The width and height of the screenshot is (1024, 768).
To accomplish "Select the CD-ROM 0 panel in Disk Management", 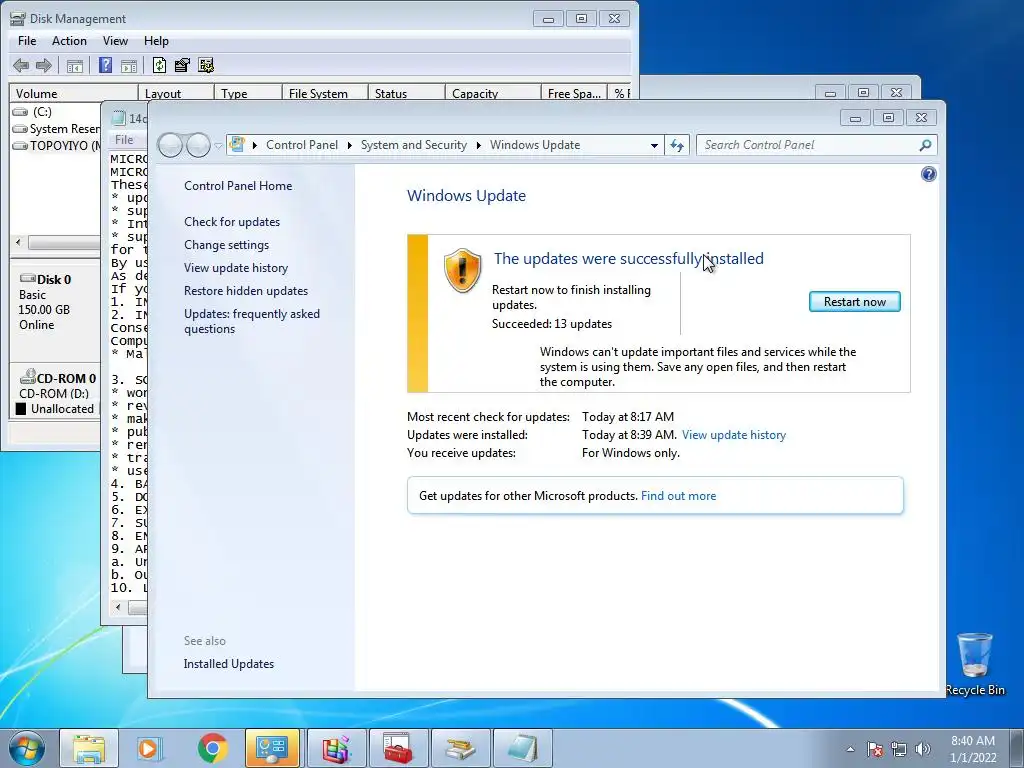I will (55, 393).
